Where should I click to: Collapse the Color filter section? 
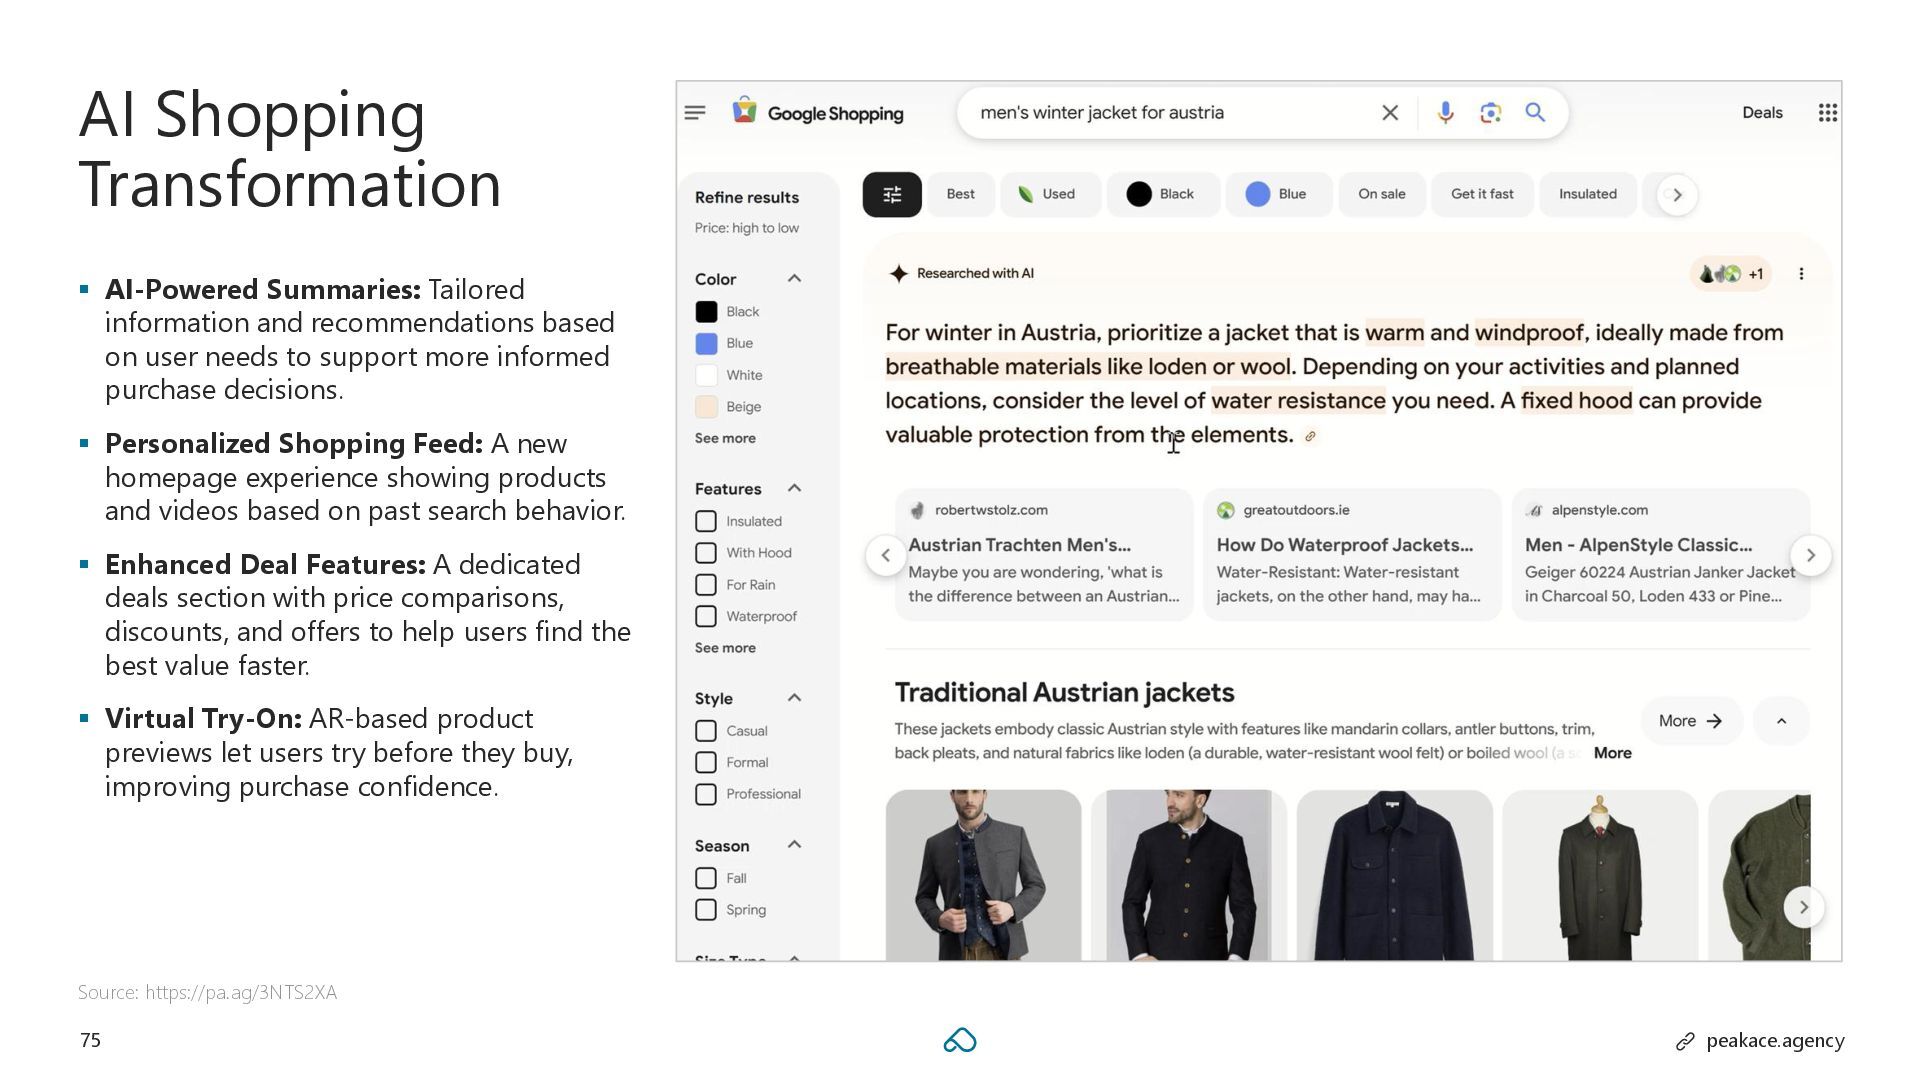[794, 278]
